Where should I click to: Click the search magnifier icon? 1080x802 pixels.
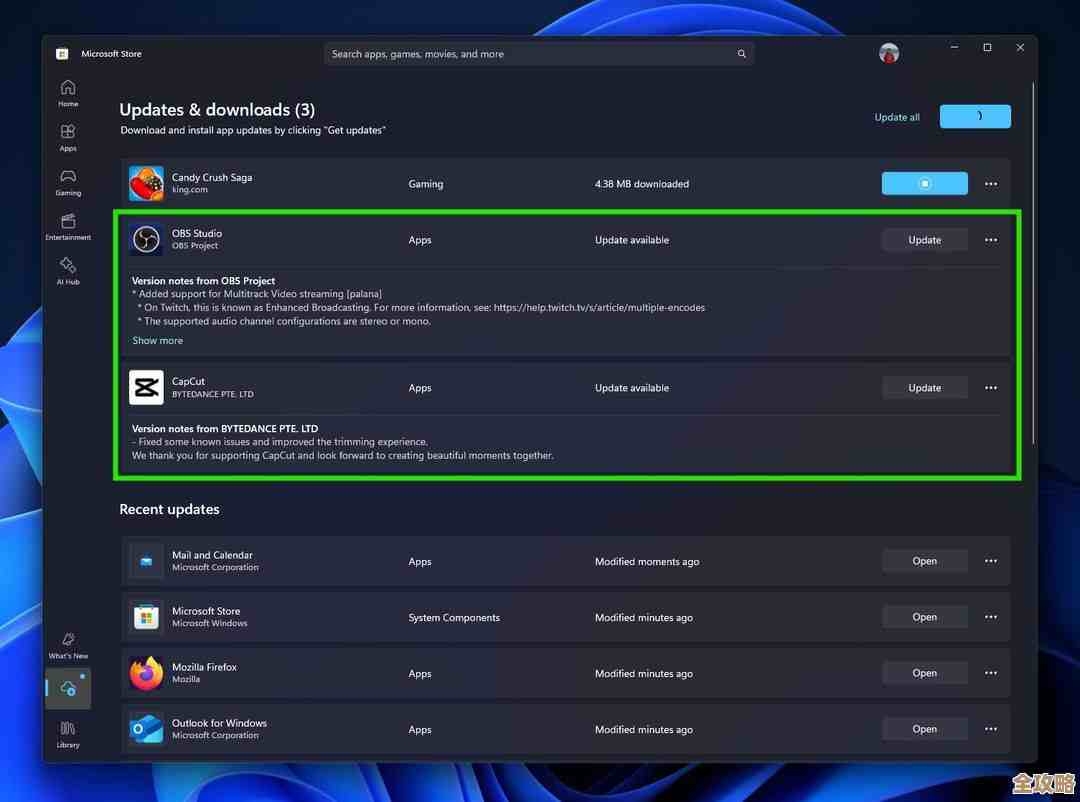[x=741, y=53]
